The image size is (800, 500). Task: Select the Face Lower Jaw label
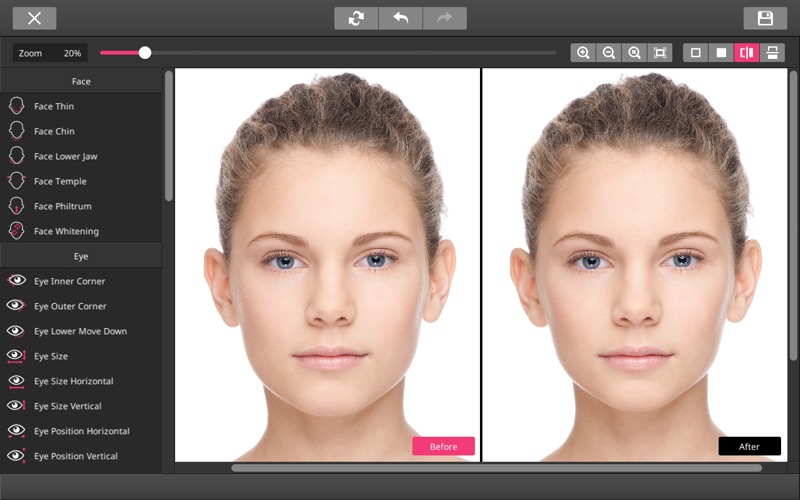65,156
